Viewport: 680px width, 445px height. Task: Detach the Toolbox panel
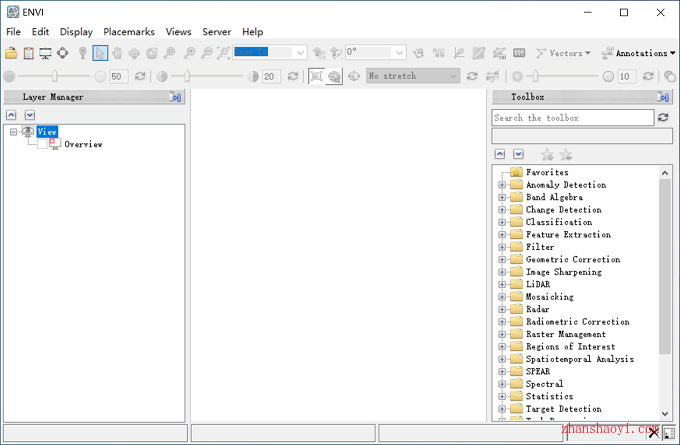[x=663, y=97]
